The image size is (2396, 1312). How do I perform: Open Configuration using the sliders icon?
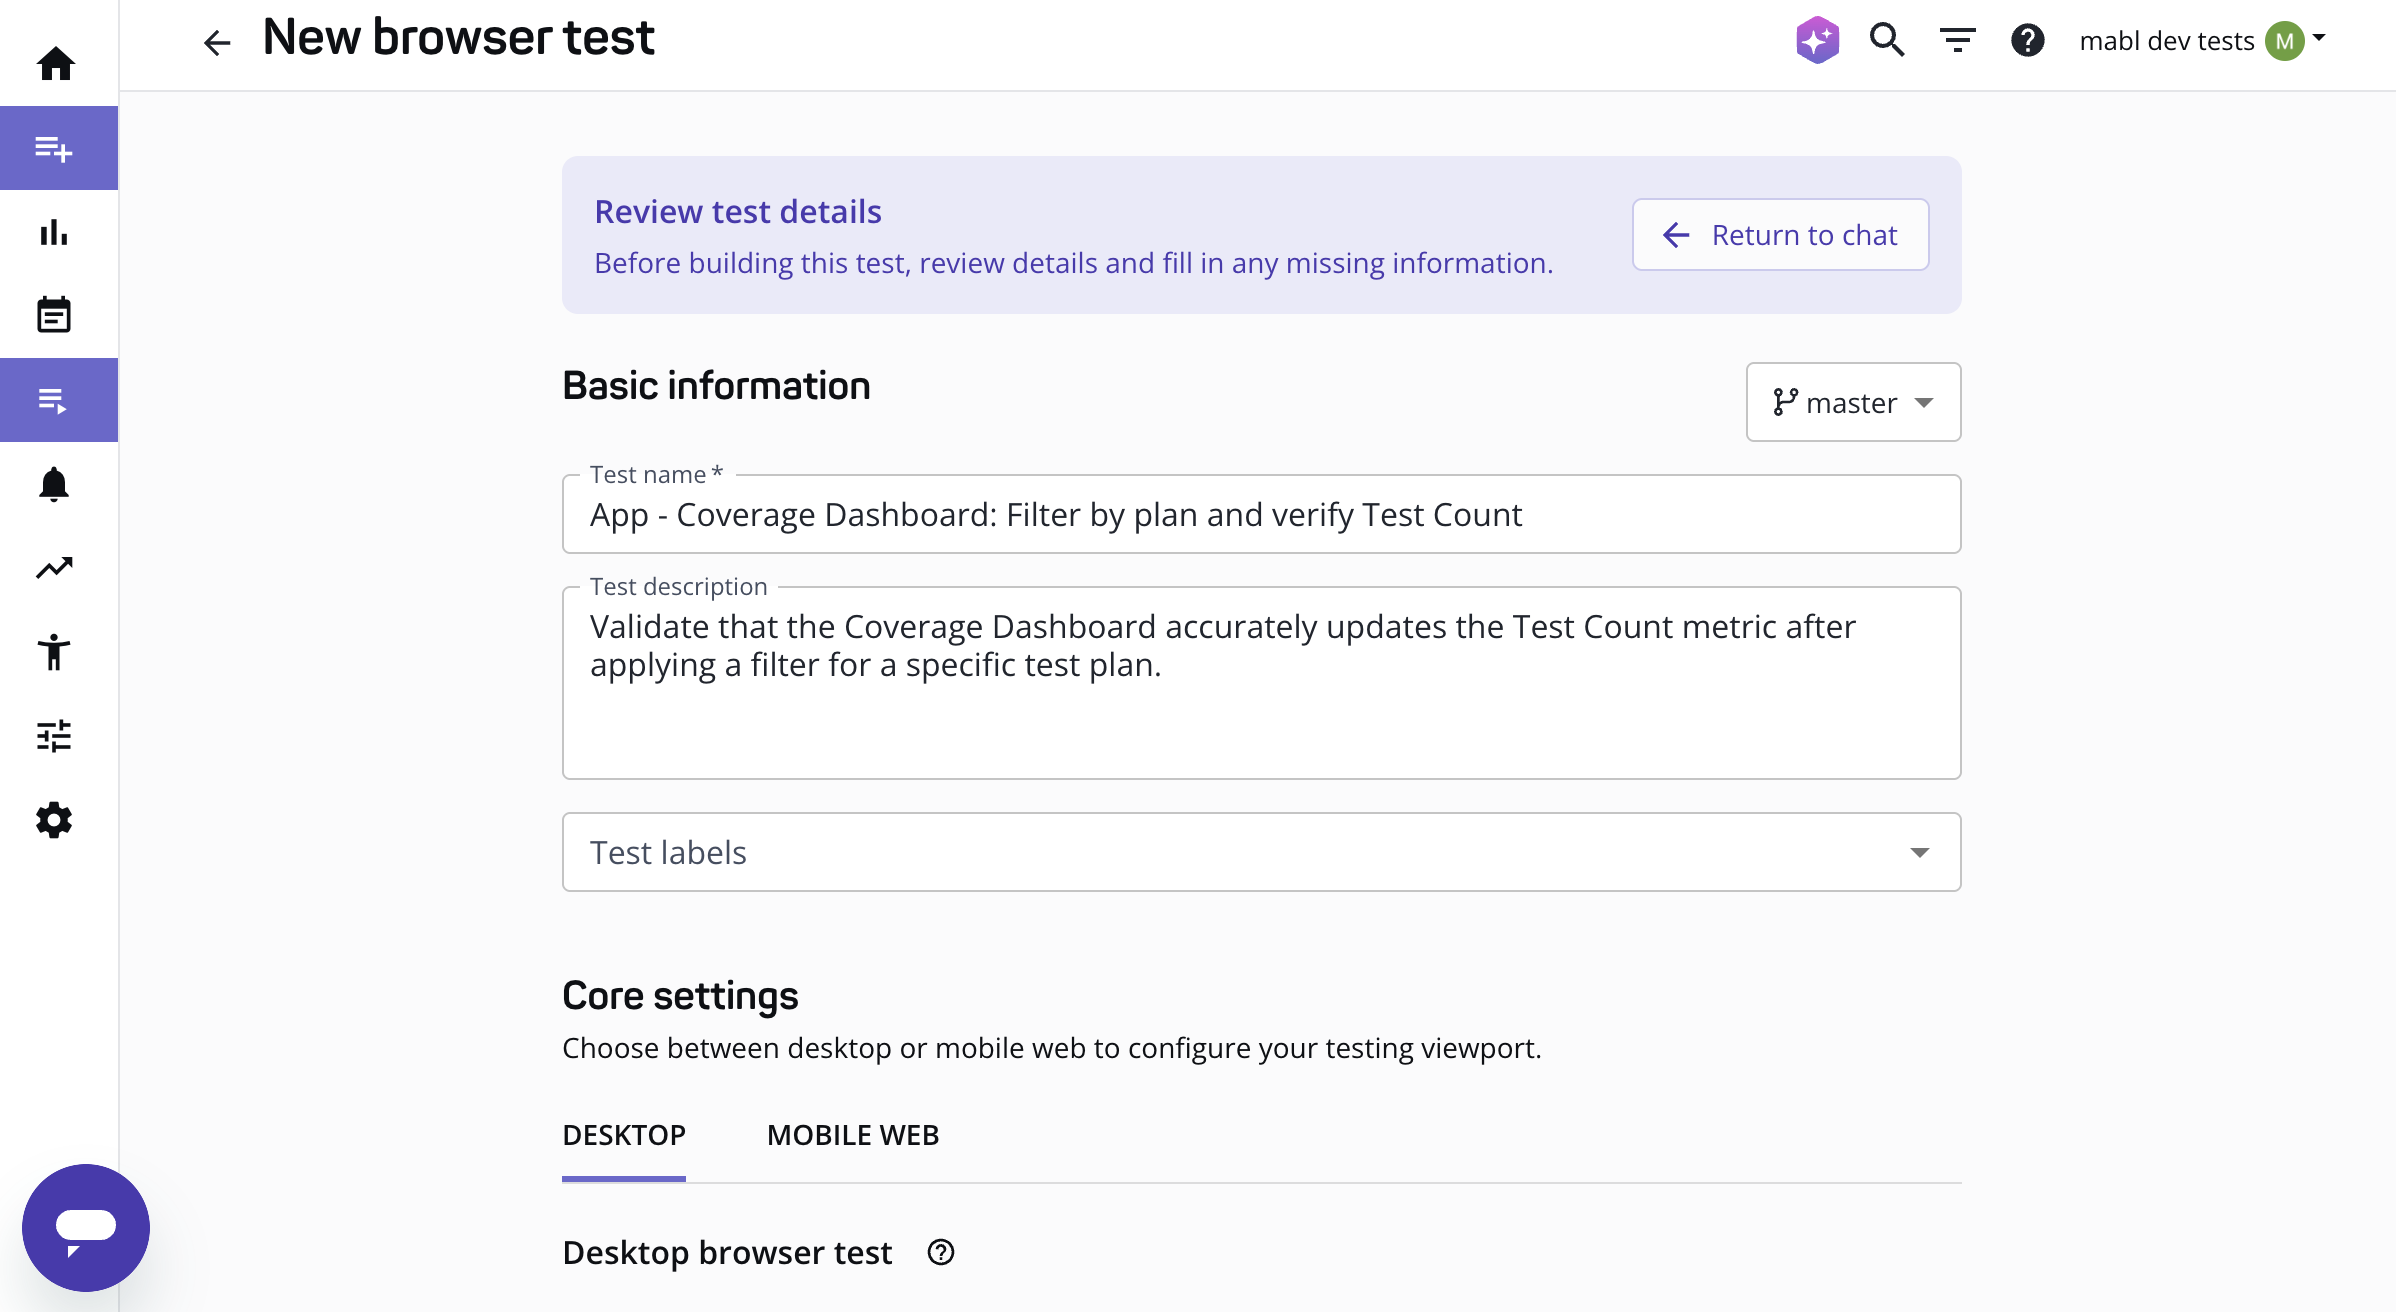pos(55,736)
